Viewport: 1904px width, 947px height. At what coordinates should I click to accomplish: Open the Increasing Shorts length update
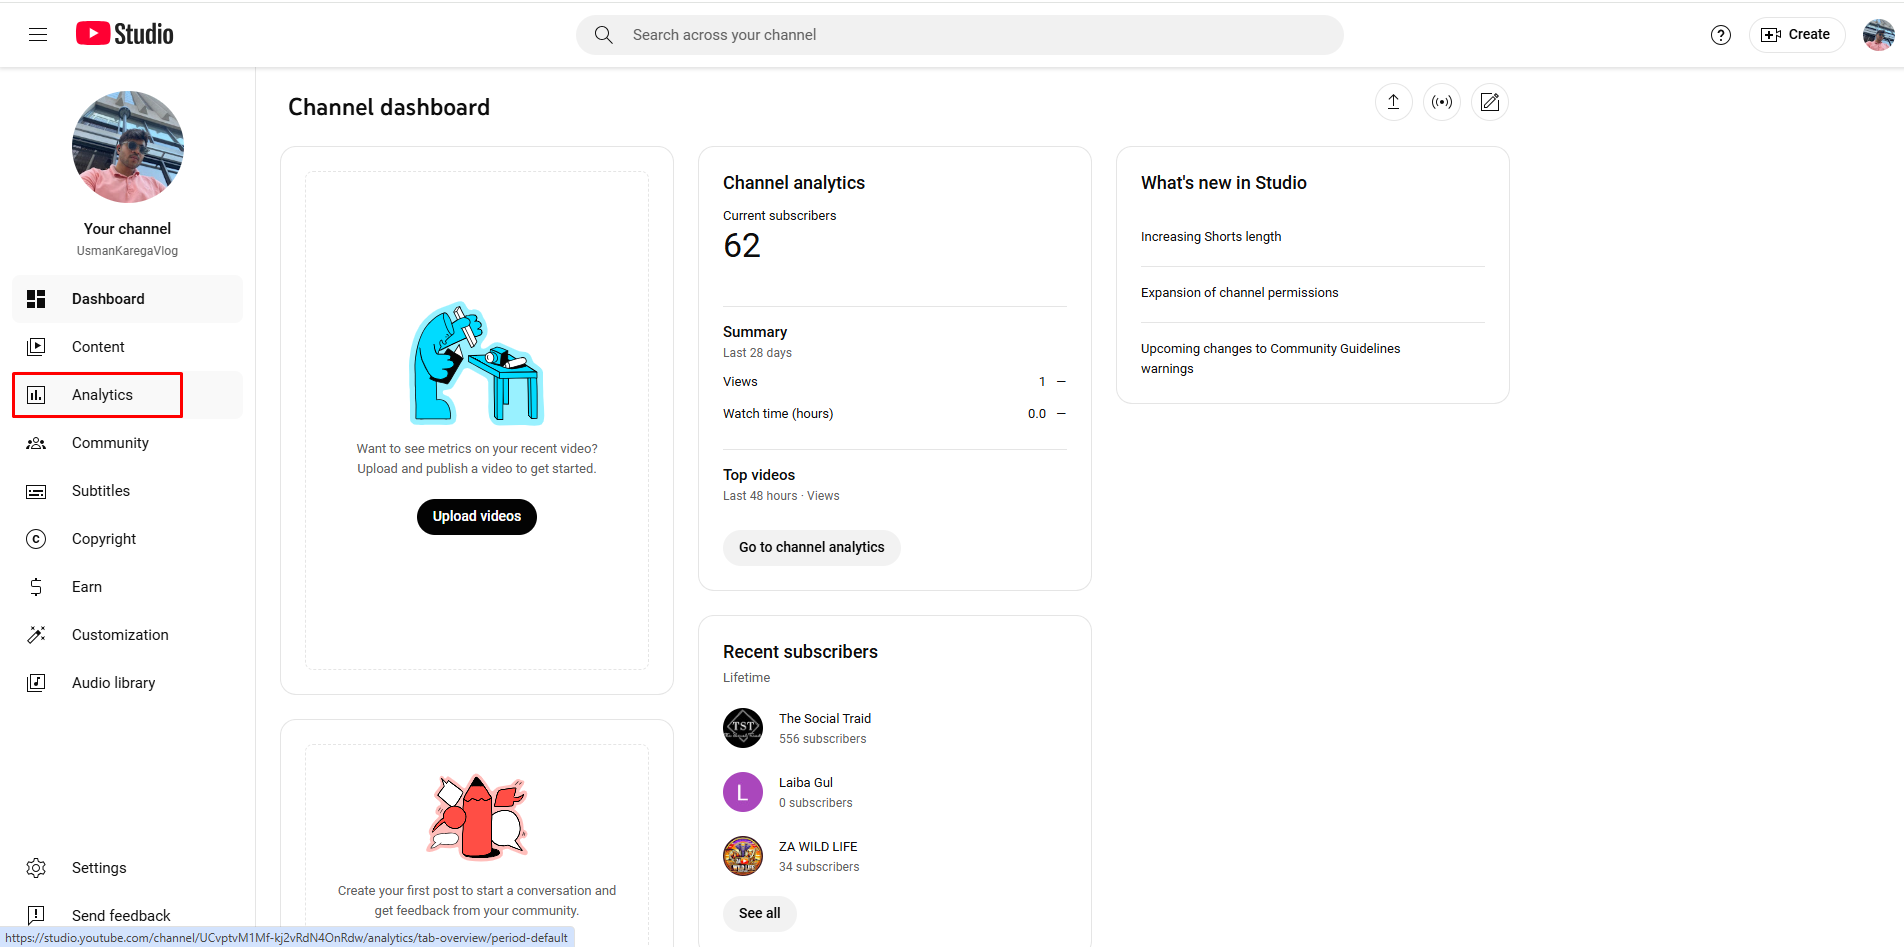point(1211,236)
